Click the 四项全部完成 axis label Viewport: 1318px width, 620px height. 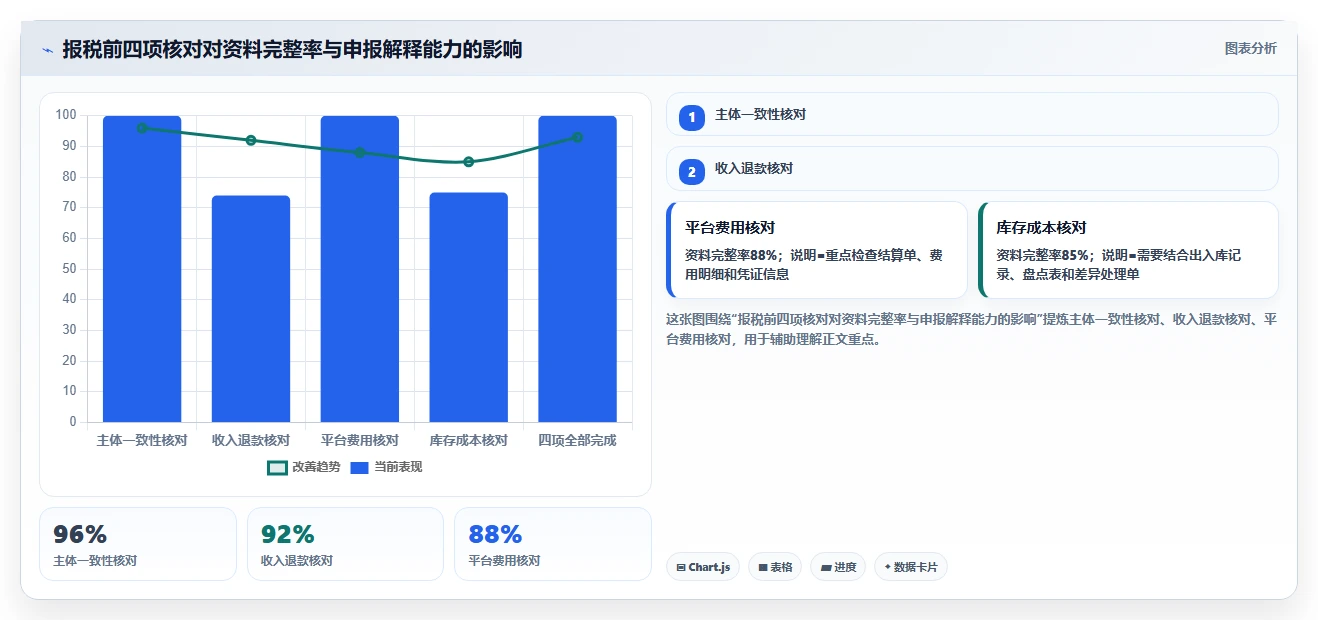pyautogui.click(x=578, y=440)
